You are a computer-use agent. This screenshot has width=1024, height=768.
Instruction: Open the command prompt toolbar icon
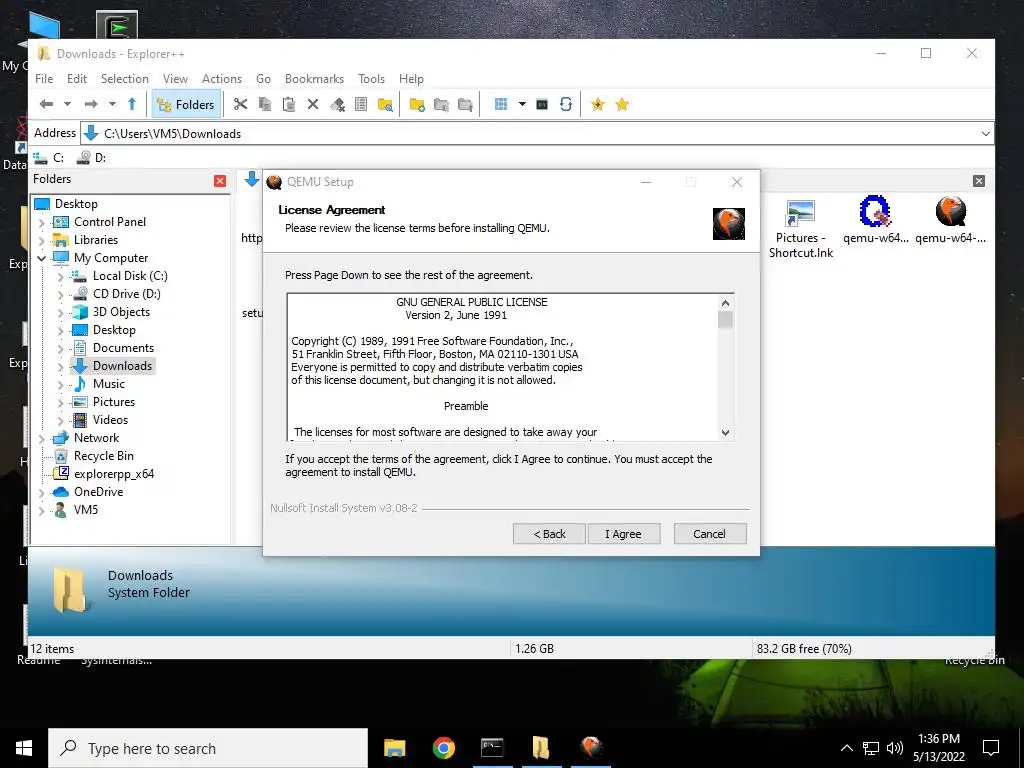click(542, 104)
